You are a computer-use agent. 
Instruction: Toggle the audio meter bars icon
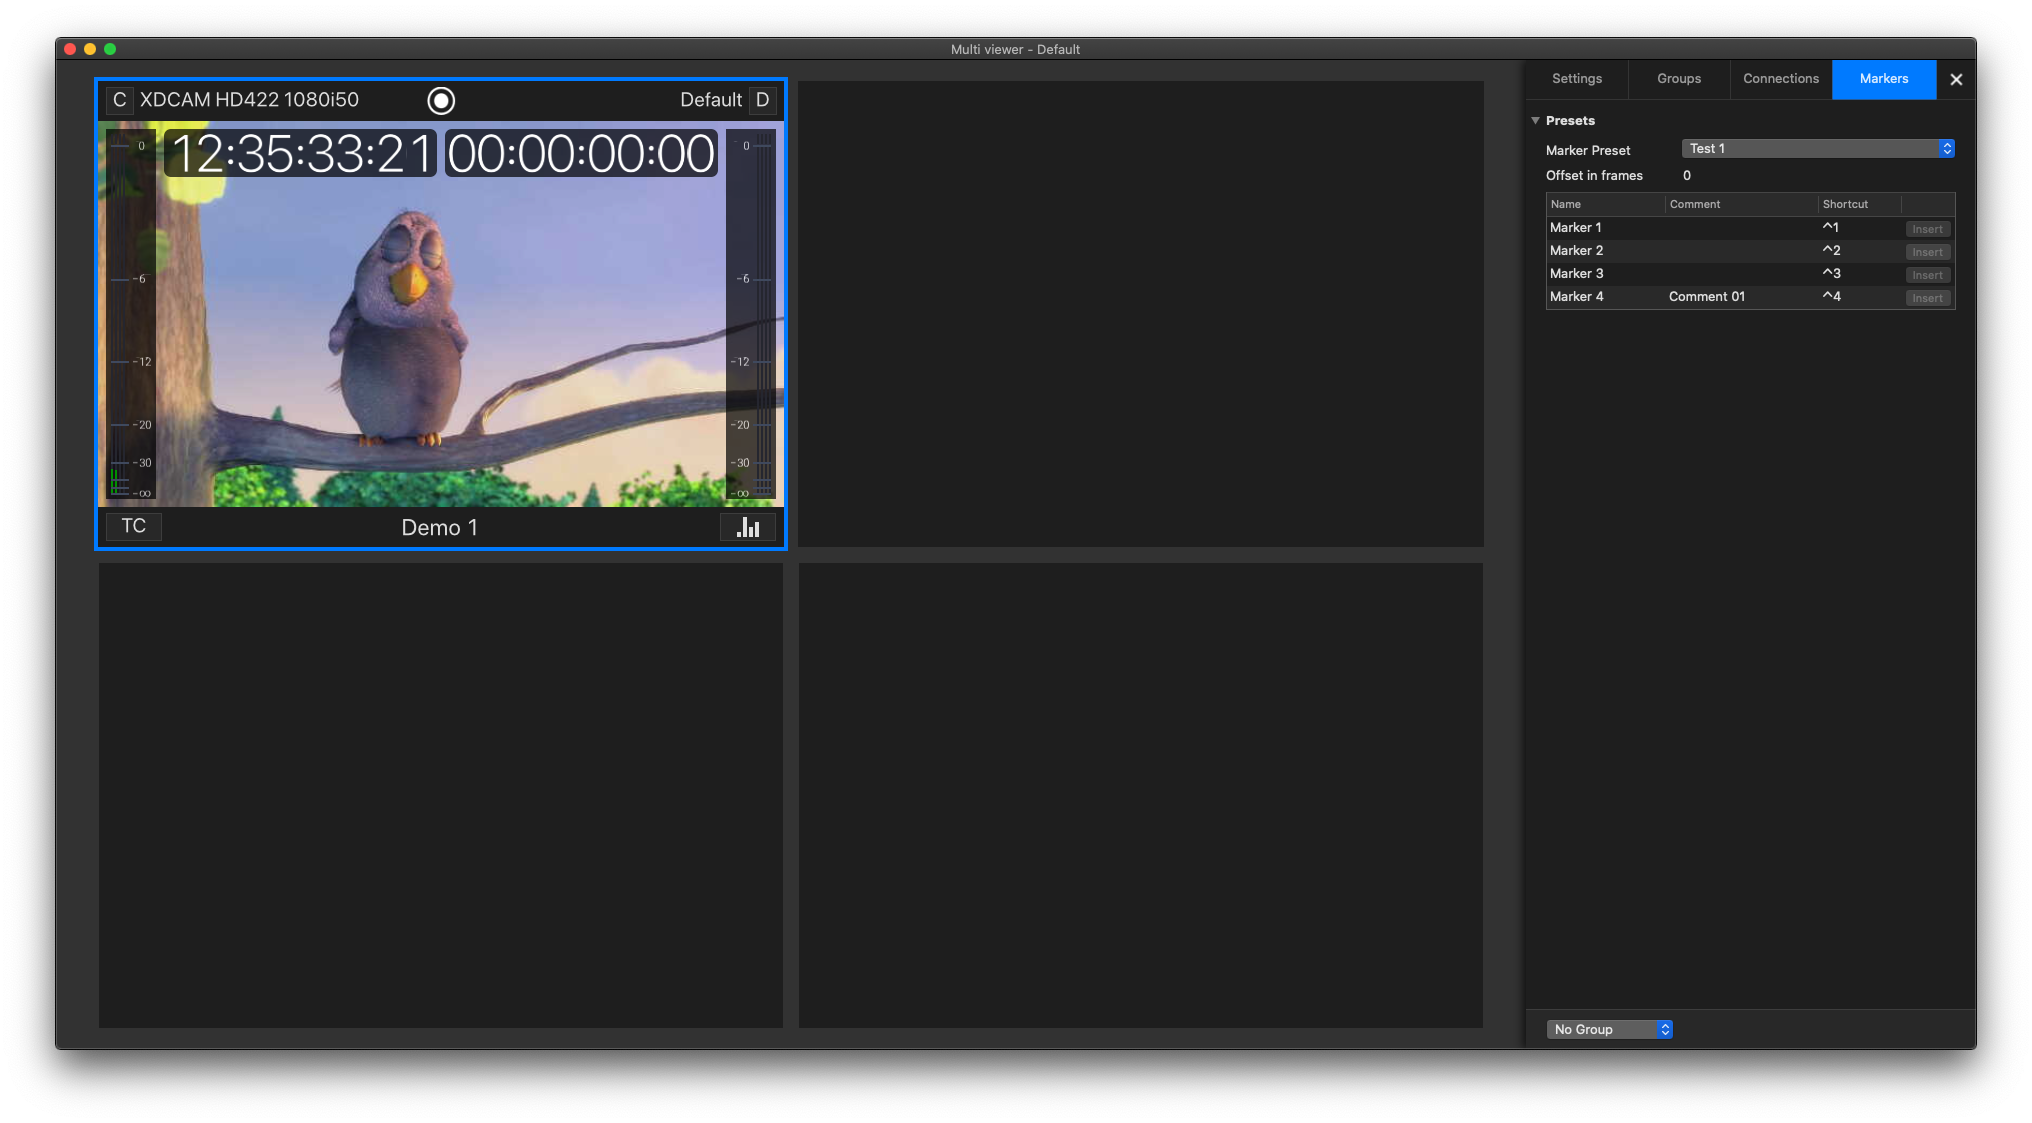748,527
